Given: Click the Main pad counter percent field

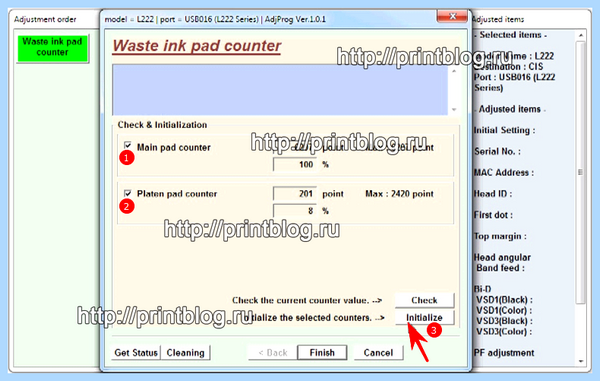Looking at the screenshot, I should 295,164.
